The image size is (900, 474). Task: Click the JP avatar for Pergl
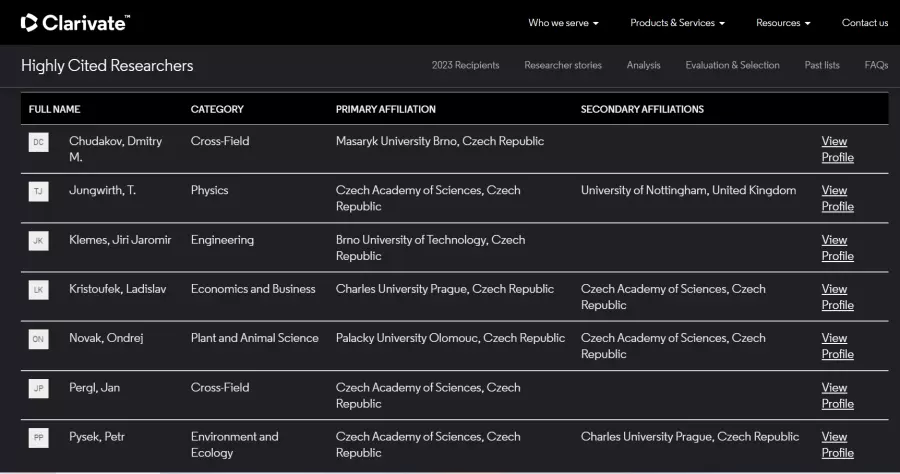[38, 388]
